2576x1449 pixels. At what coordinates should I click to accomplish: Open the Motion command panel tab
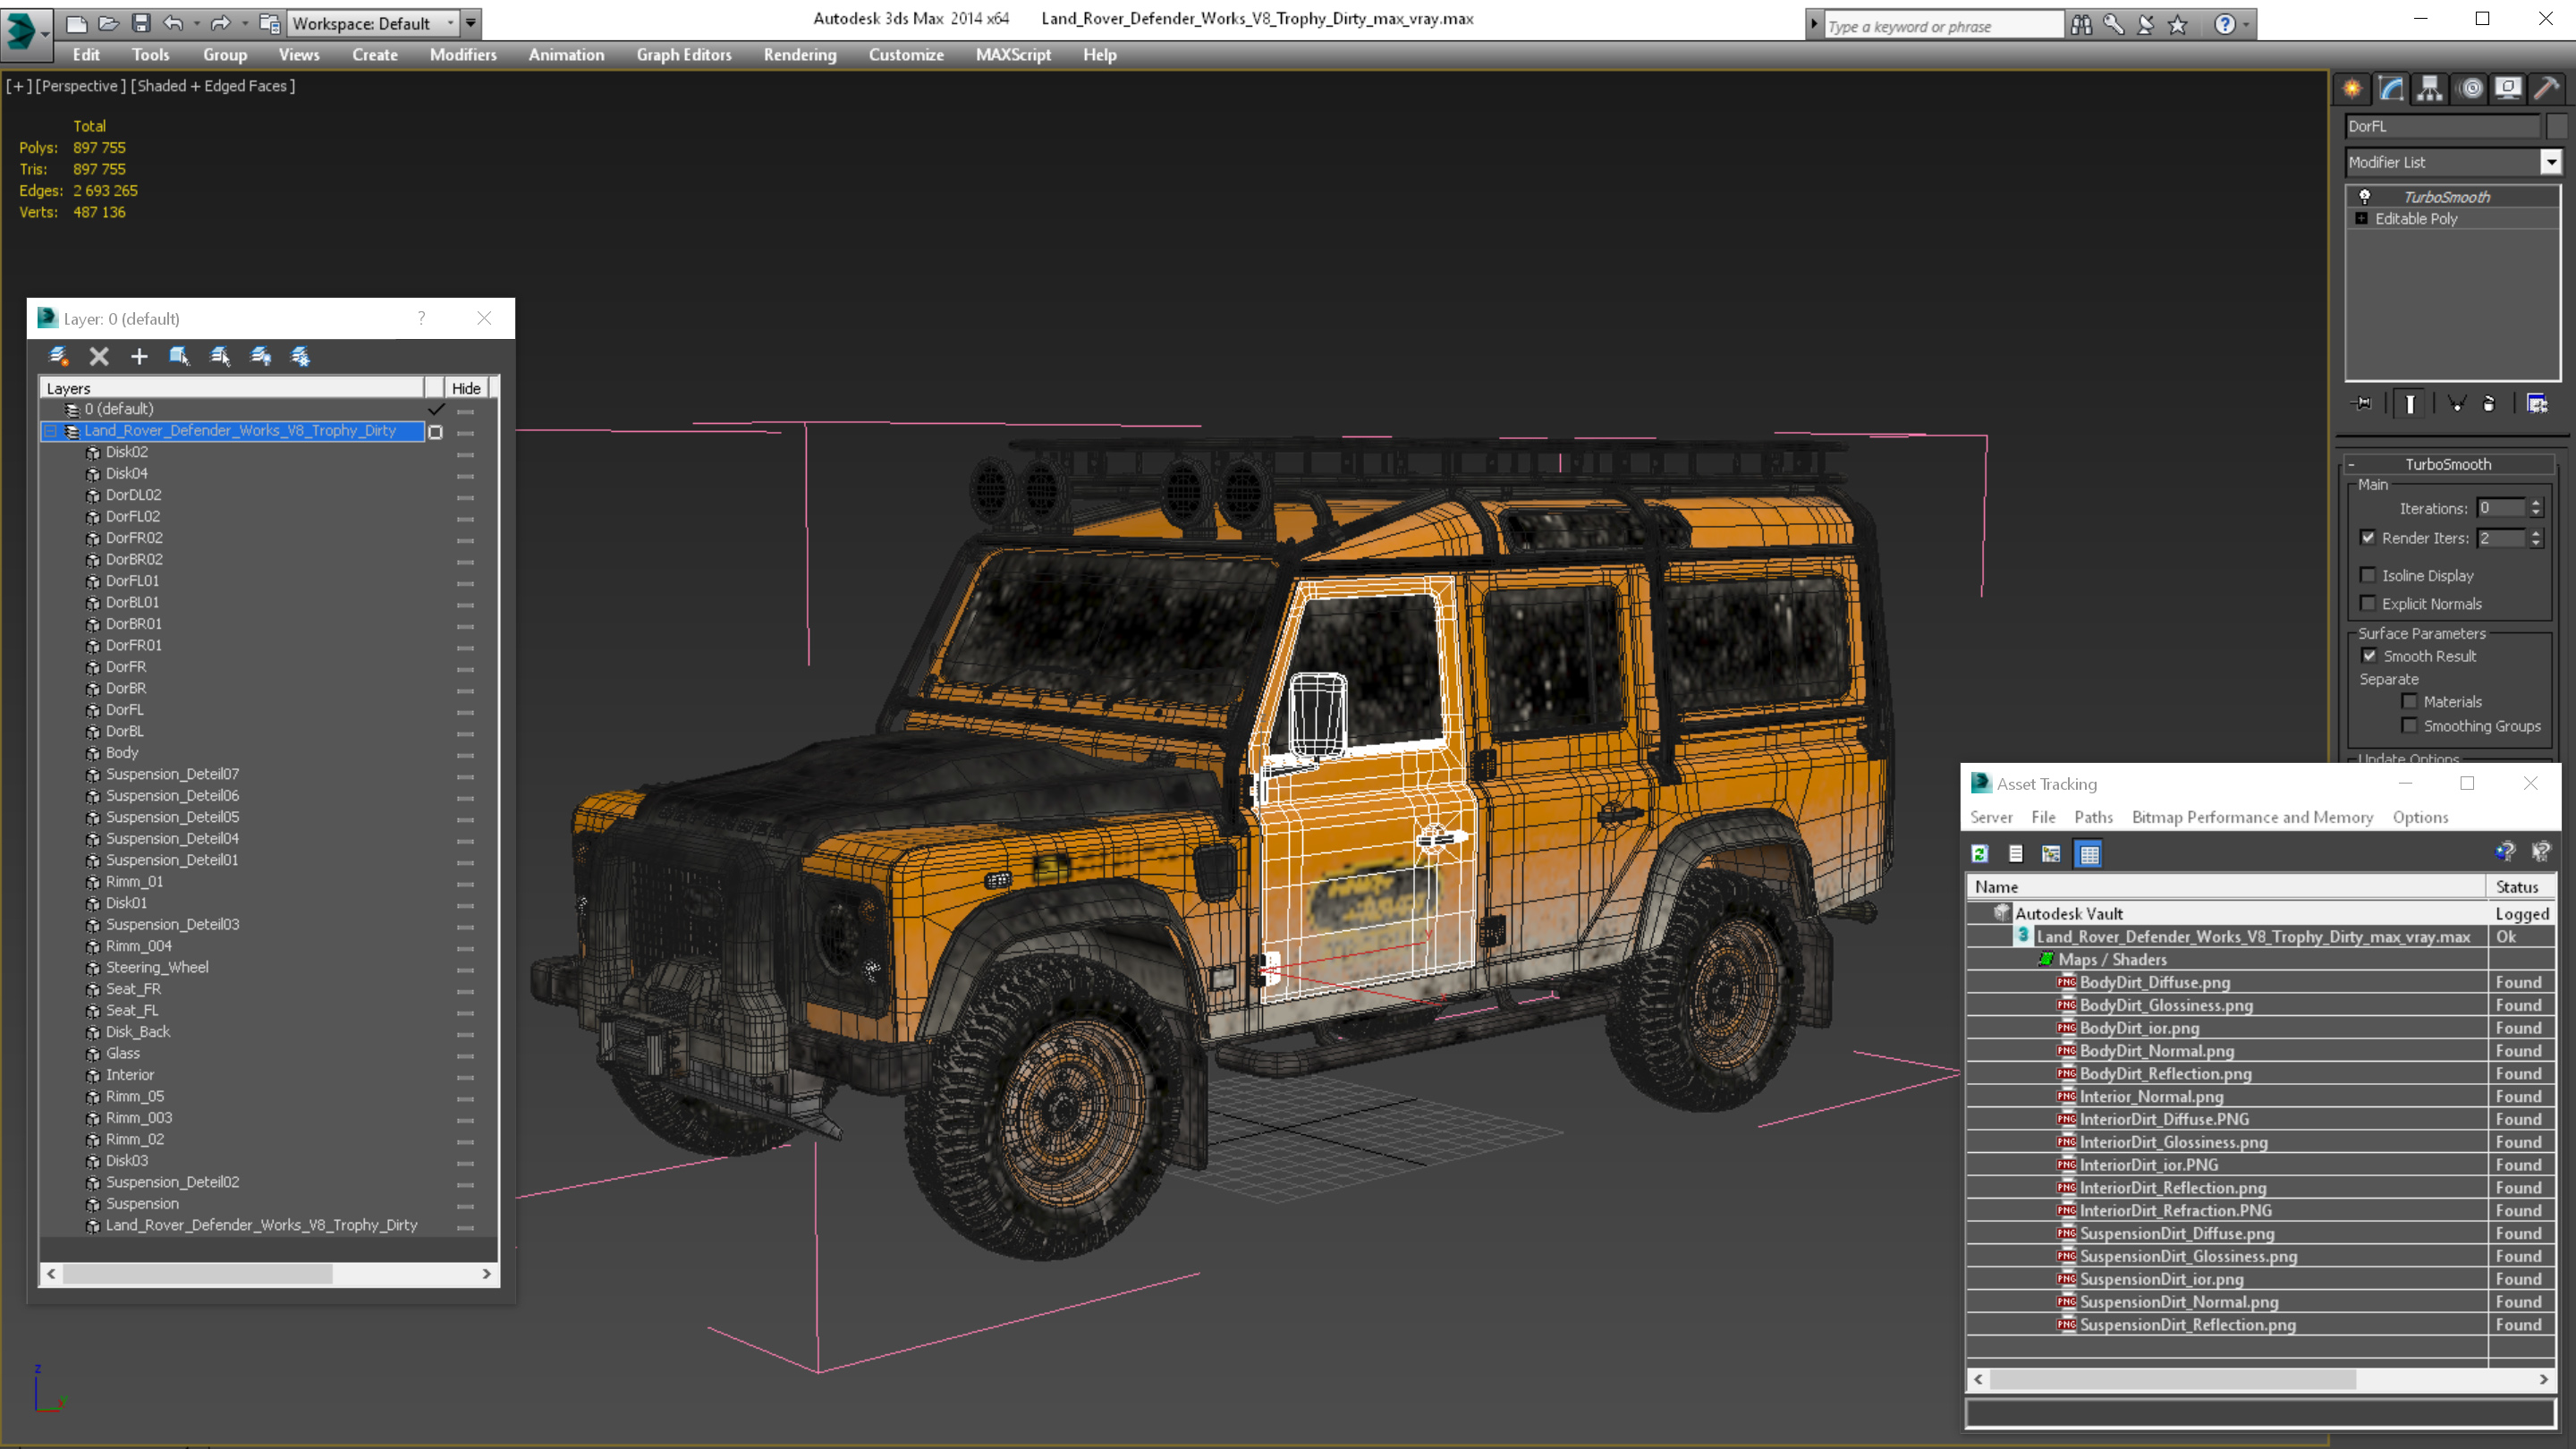pyautogui.click(x=2471, y=89)
